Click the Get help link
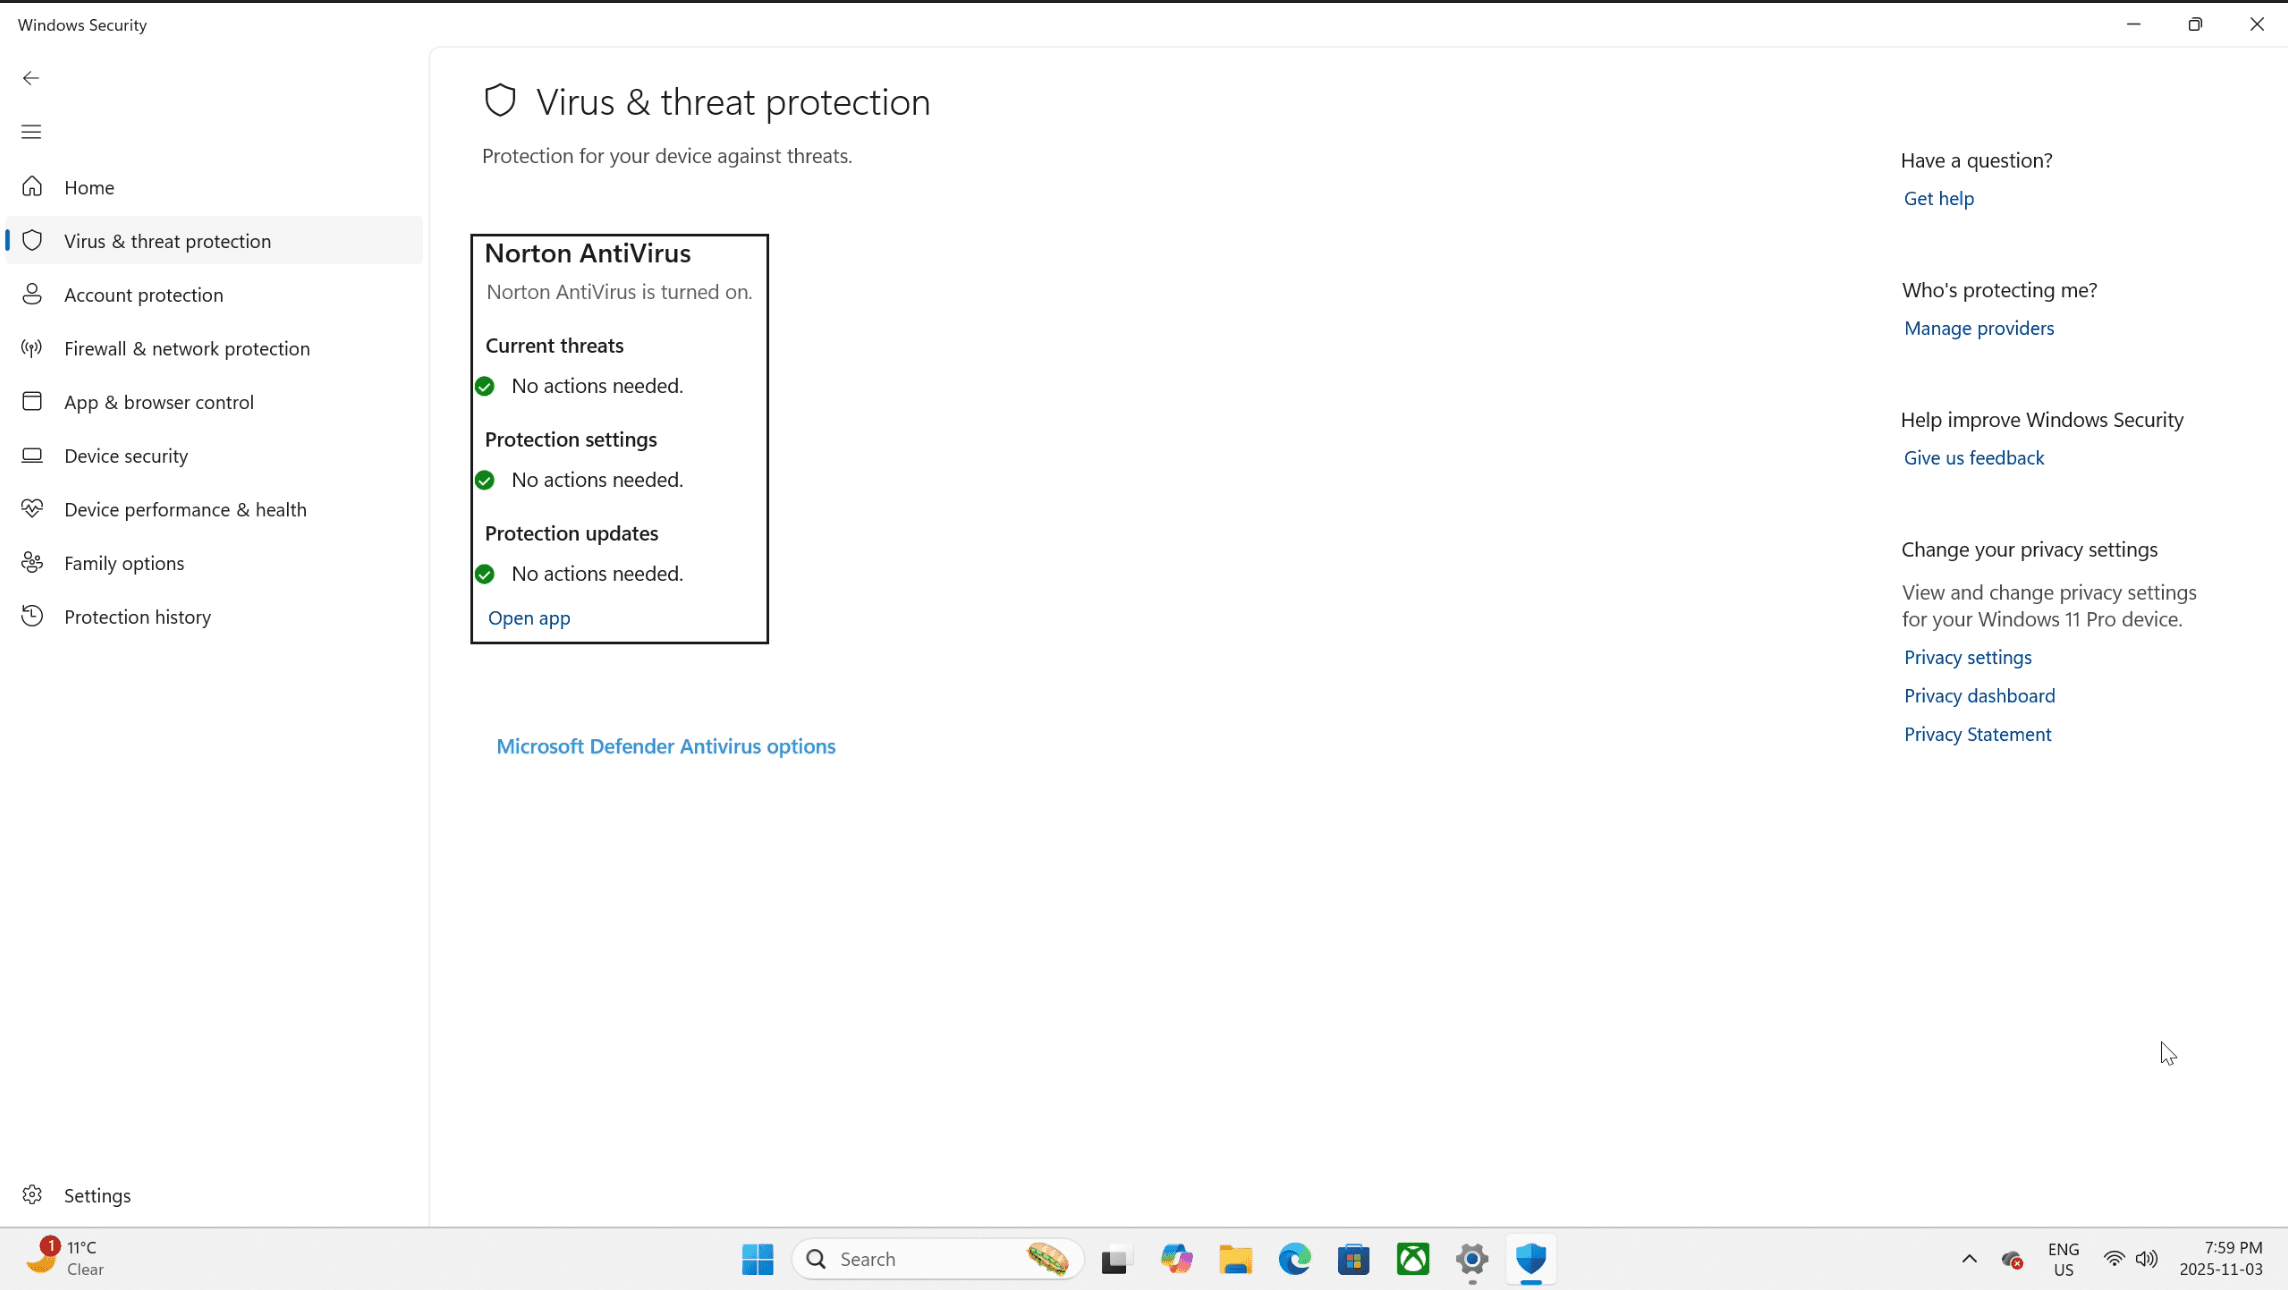Screen dimensions: 2288x1290 [x=1938, y=198]
